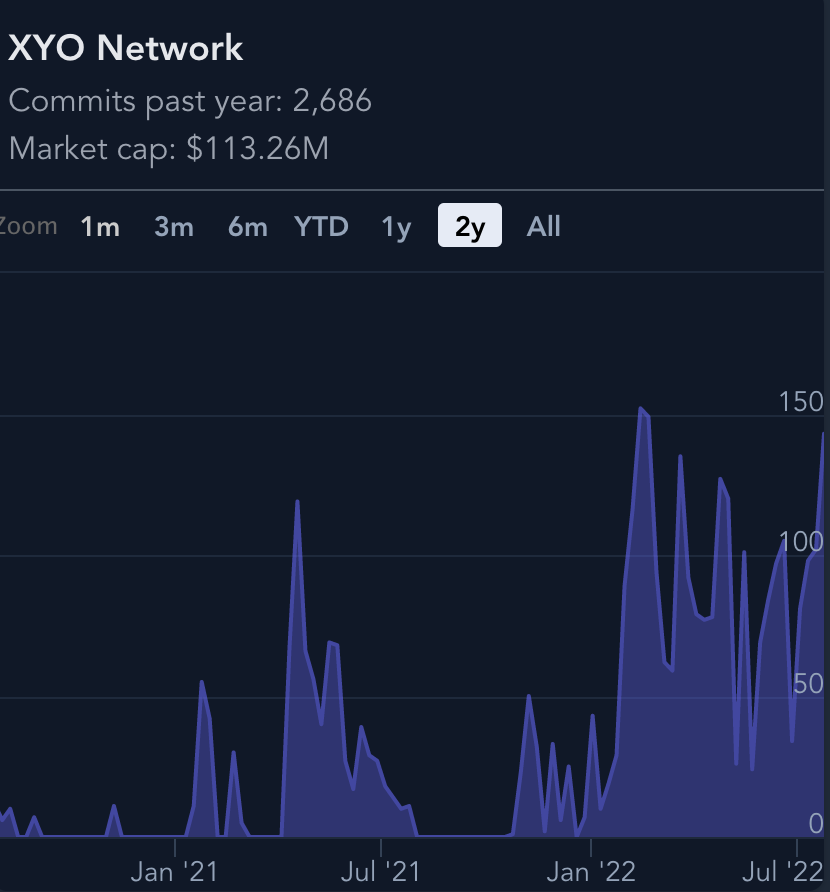Screen dimensions: 830x892
Task: Click the Jul '22 axis label
Action: [783, 872]
